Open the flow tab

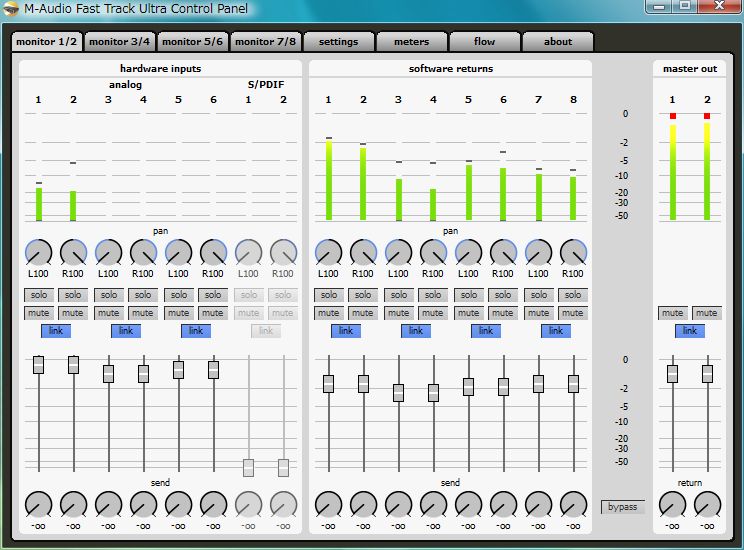[x=484, y=42]
